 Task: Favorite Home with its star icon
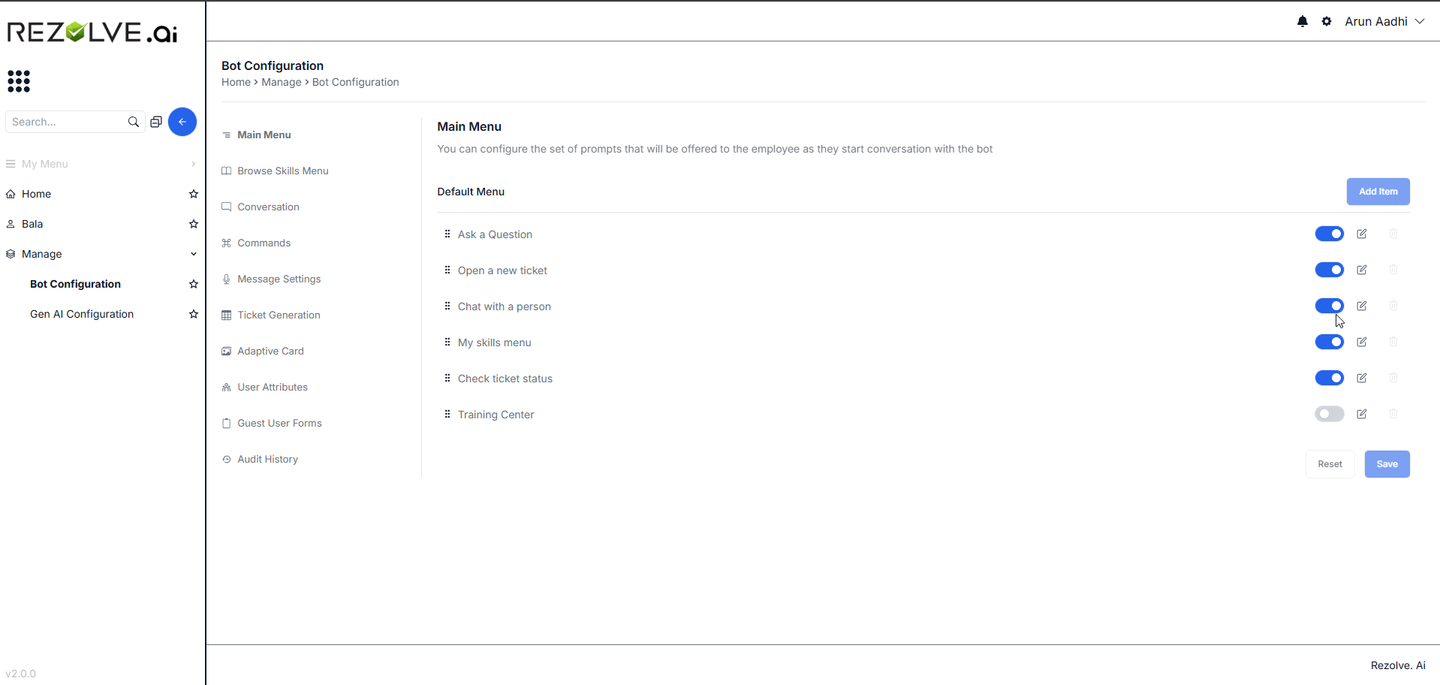pyautogui.click(x=194, y=194)
